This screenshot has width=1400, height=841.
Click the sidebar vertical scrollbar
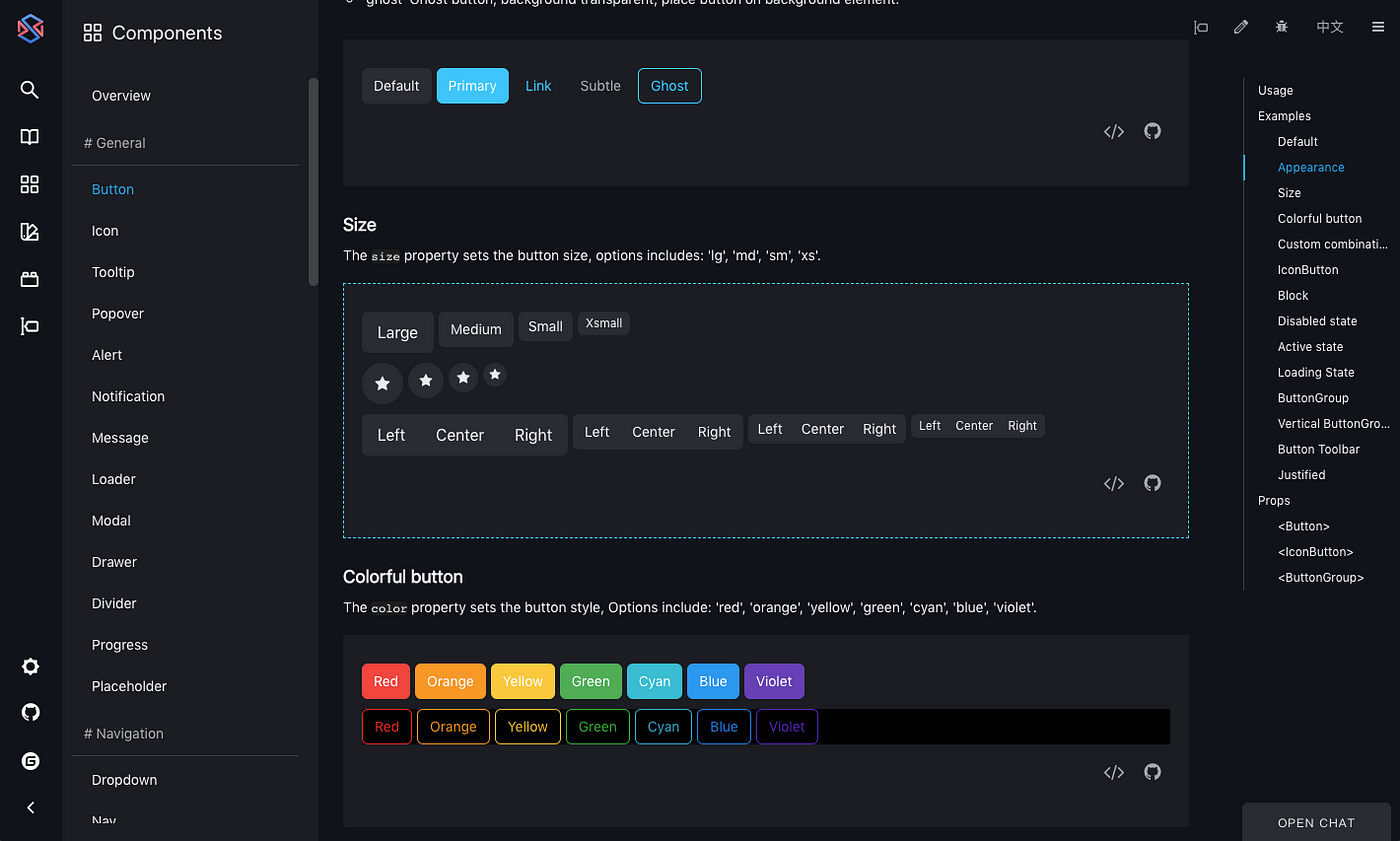pyautogui.click(x=313, y=182)
